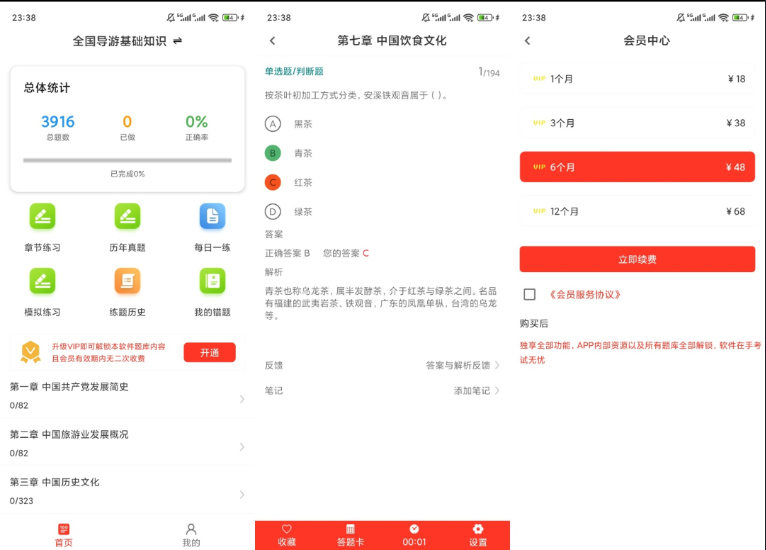Screen dimensions: 766x550
Task: Open 答案与解析反馈 feedback chevron
Action: 497,365
